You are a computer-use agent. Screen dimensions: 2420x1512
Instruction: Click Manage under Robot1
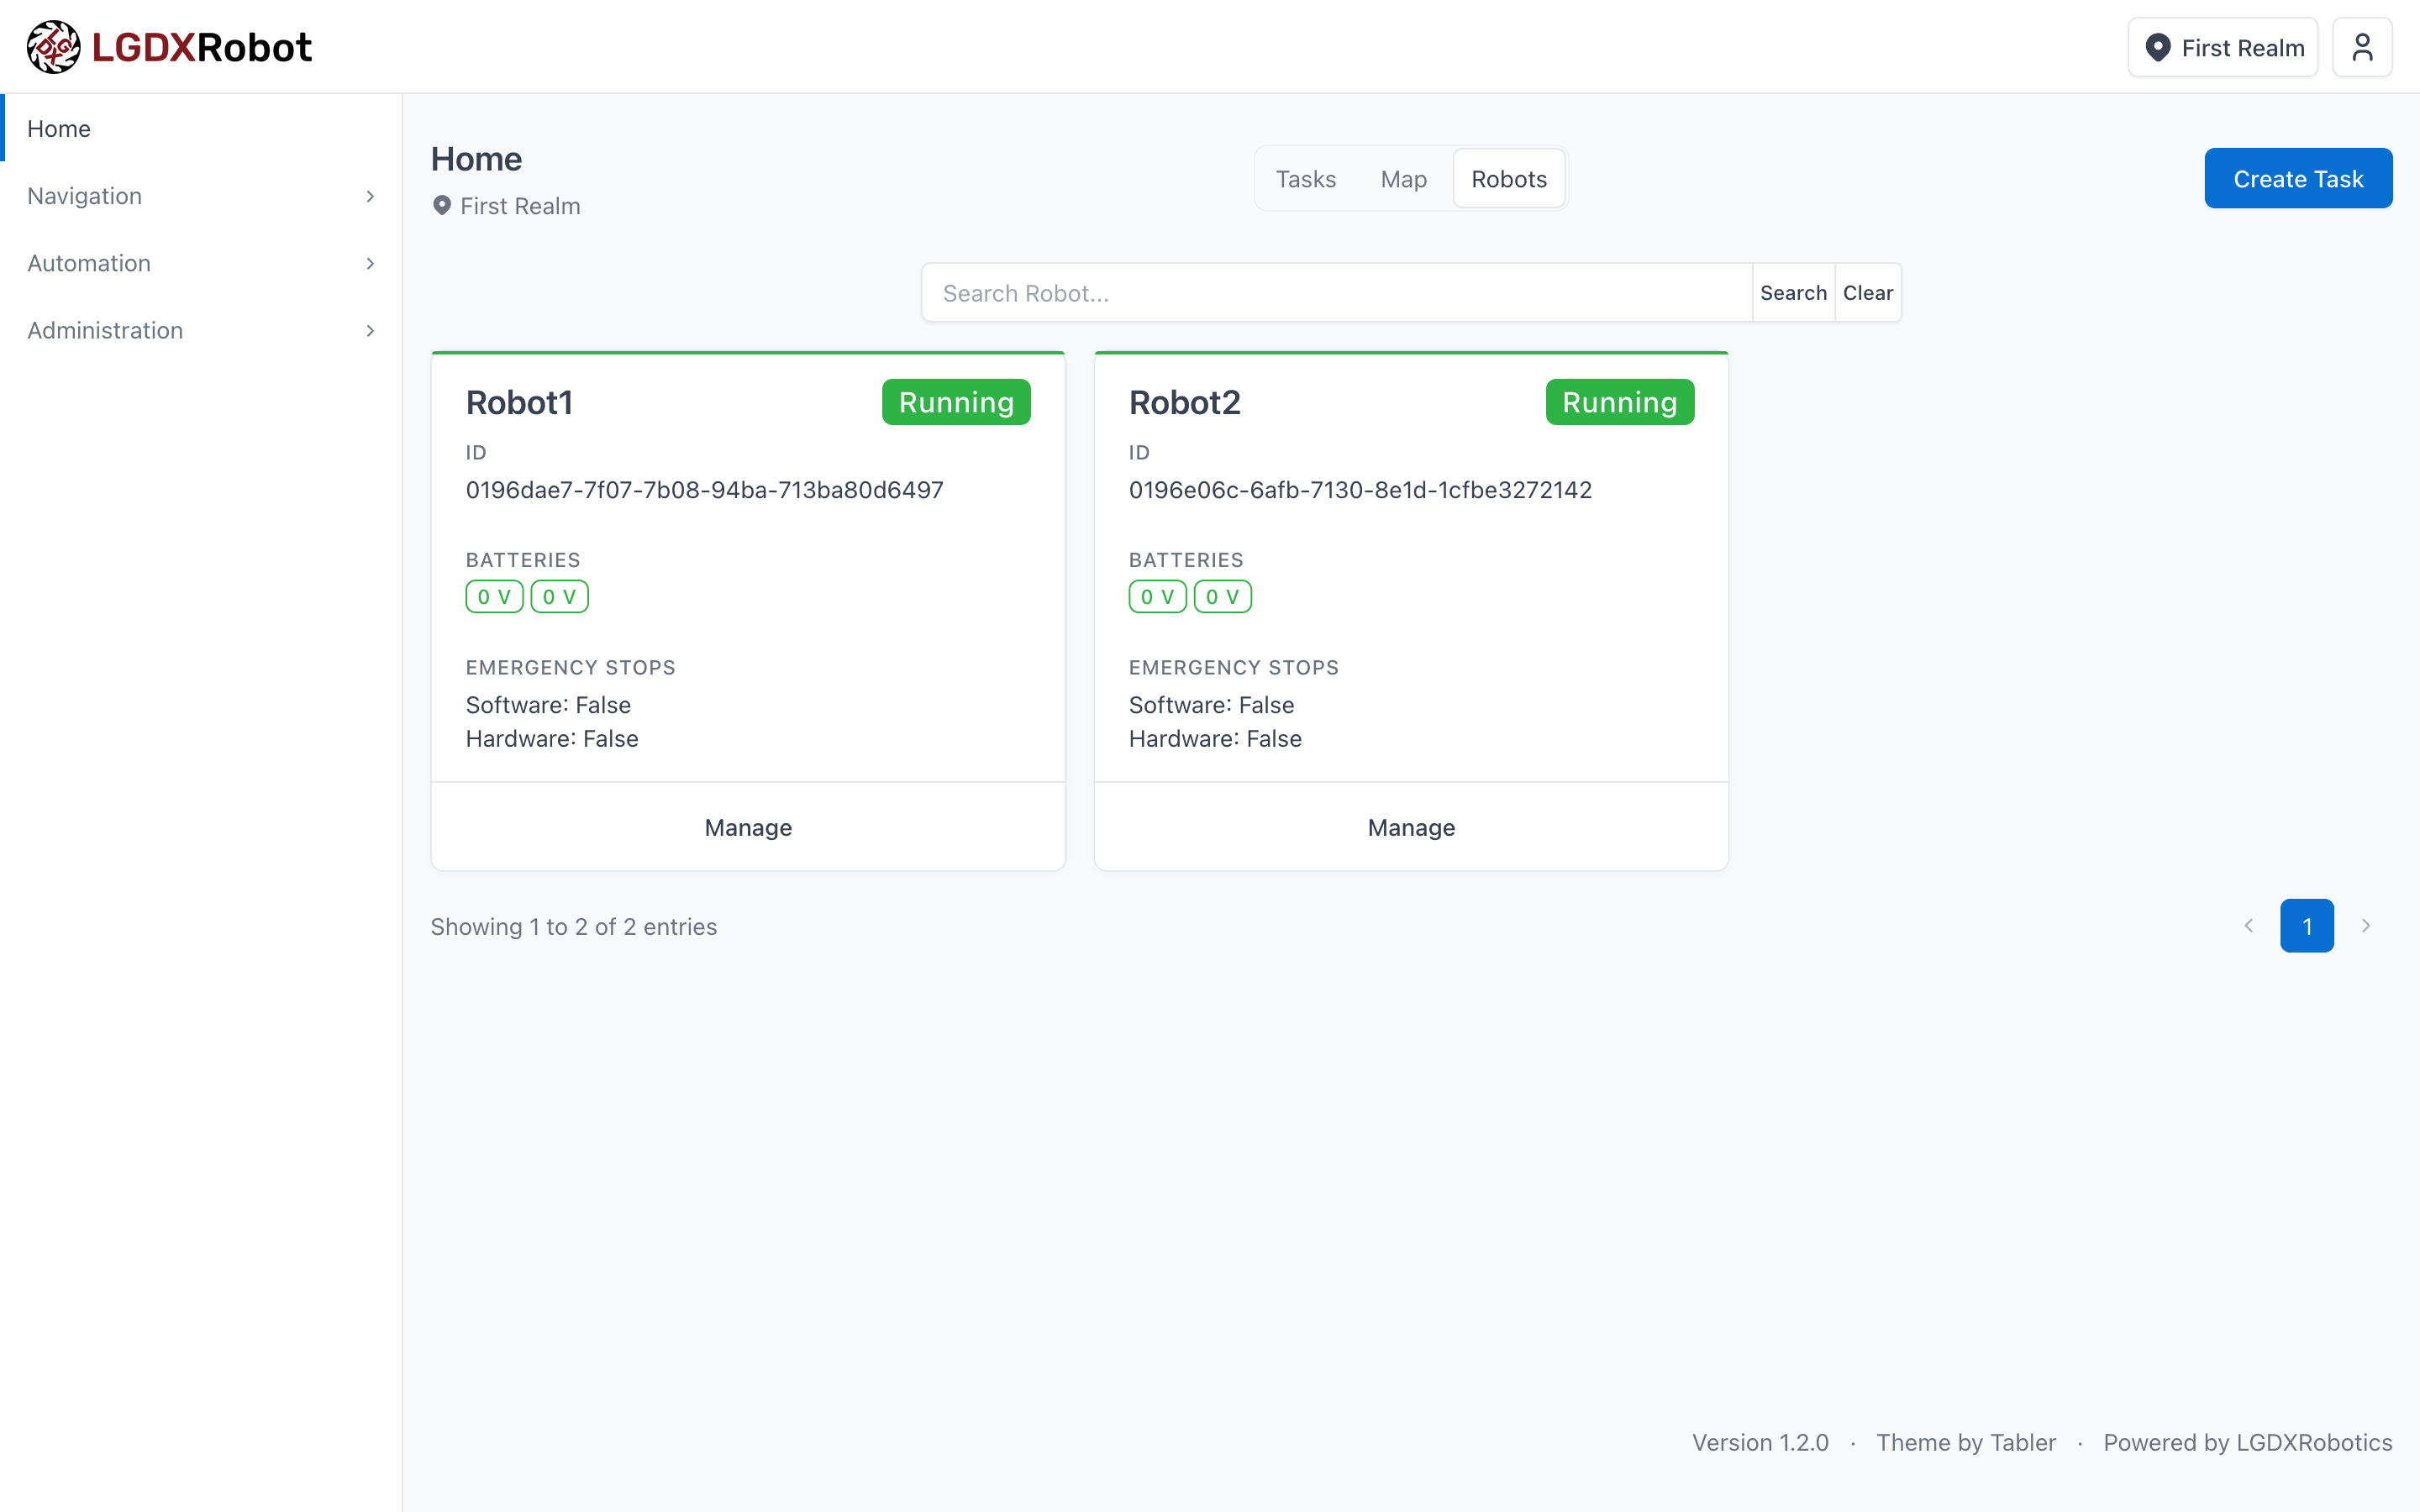[748, 827]
